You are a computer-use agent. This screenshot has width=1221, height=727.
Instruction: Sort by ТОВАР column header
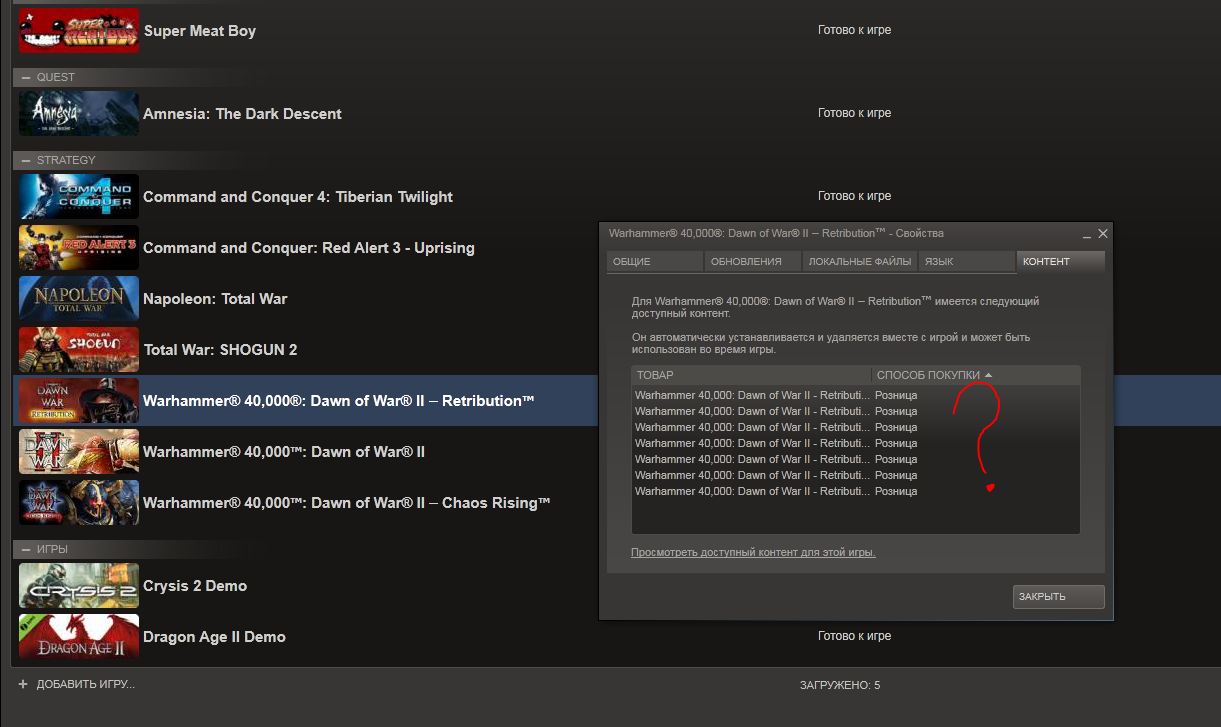[x=752, y=375]
